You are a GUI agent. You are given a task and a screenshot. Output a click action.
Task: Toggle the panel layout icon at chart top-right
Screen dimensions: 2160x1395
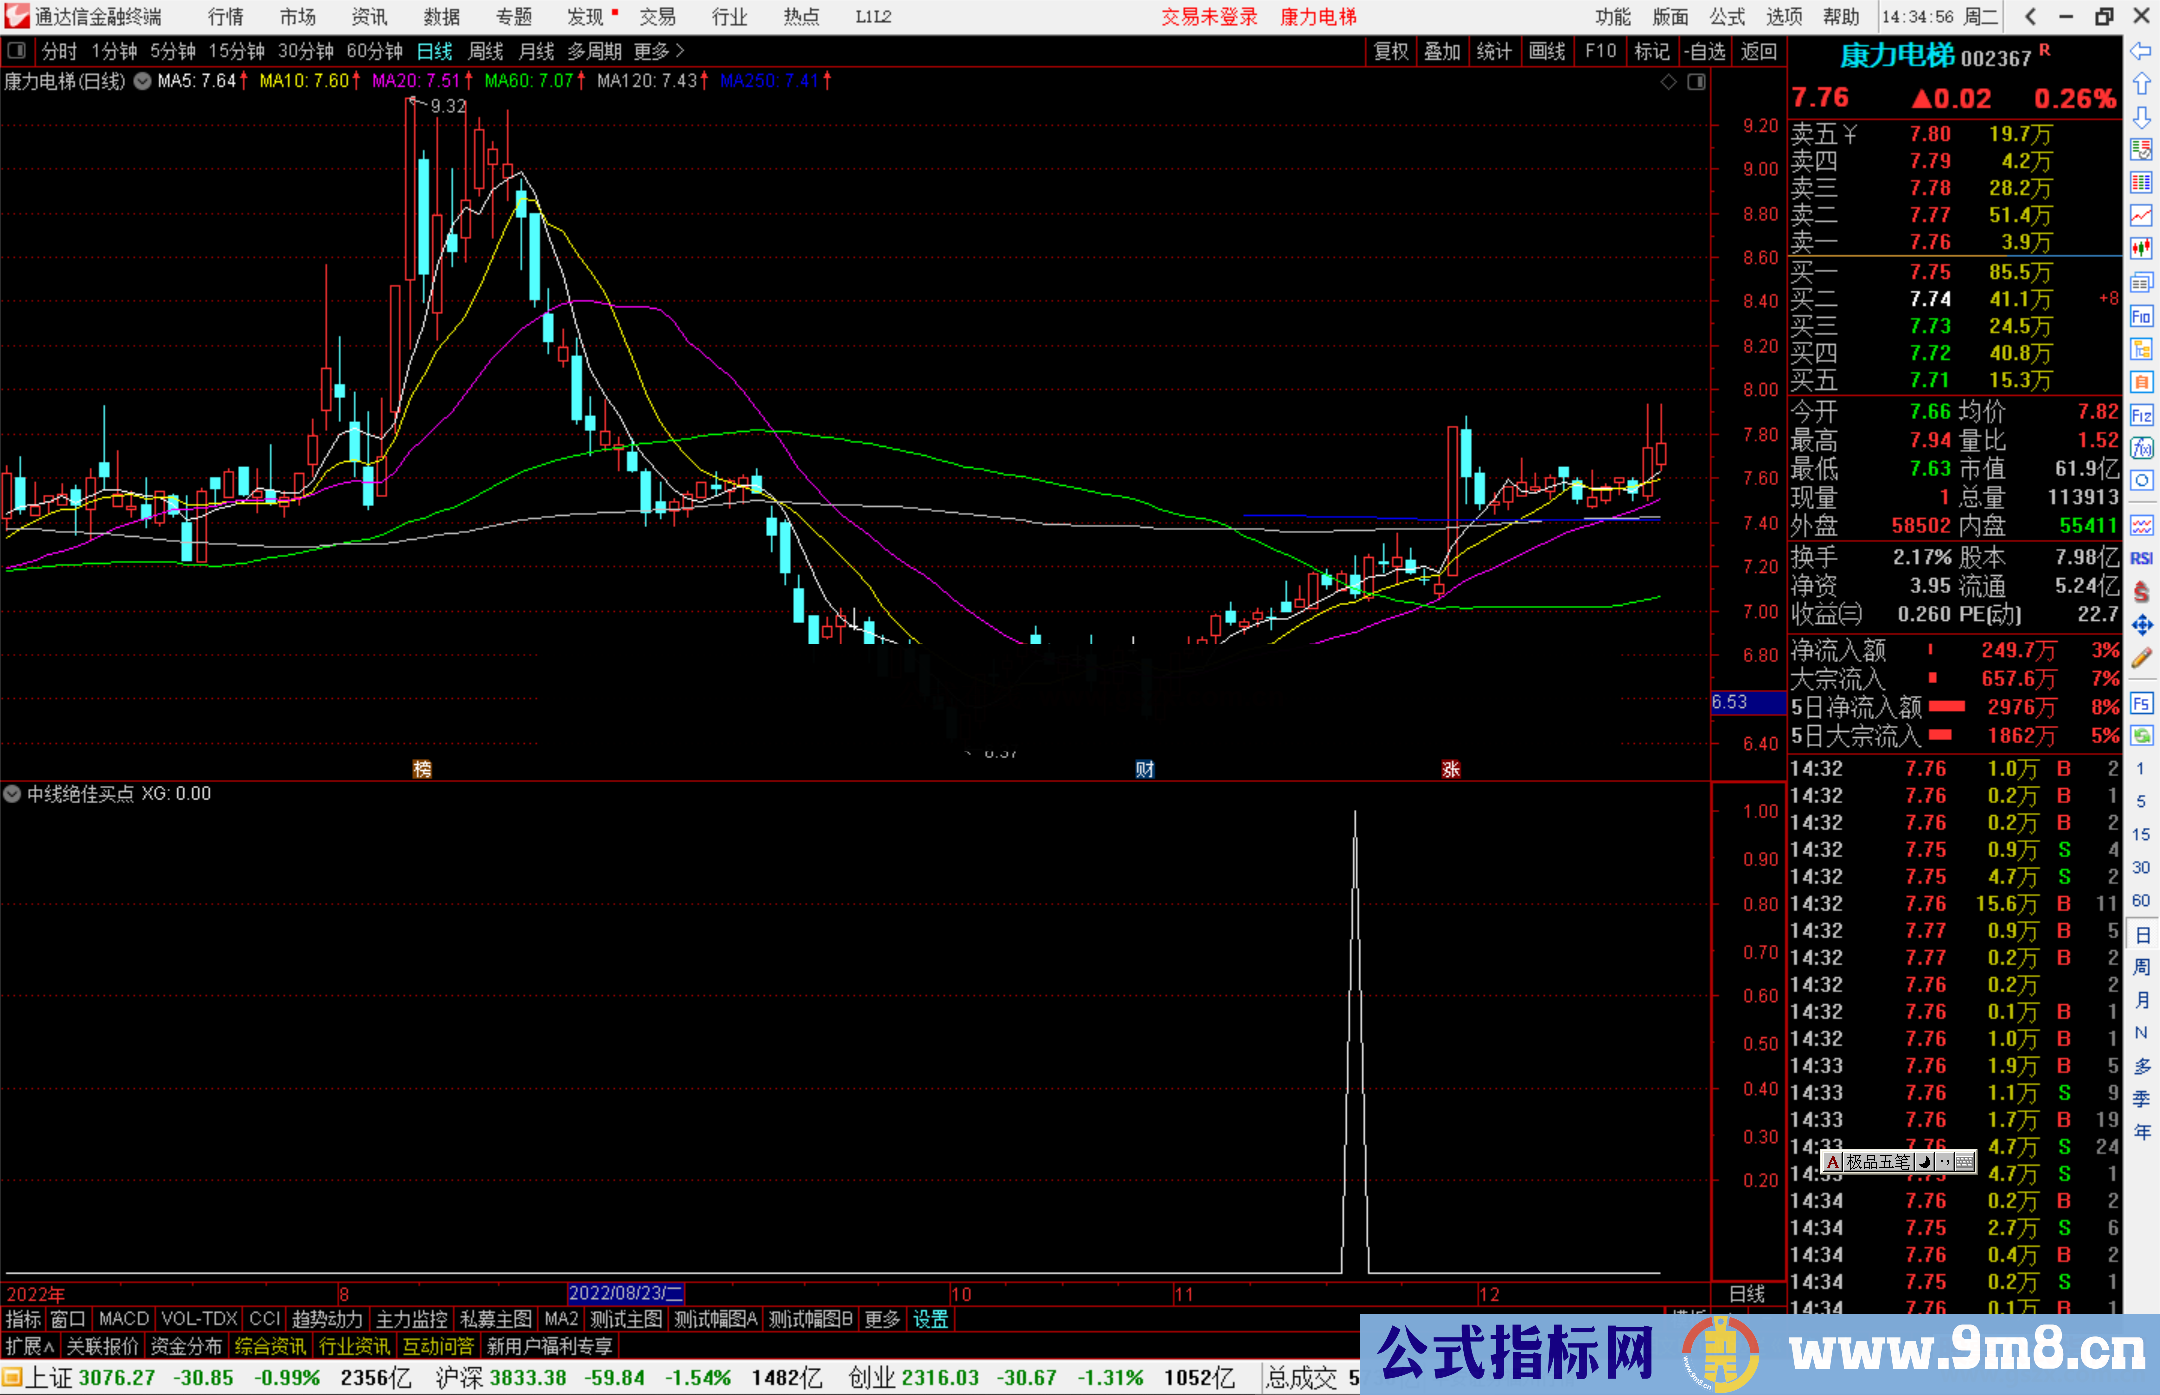[1696, 82]
